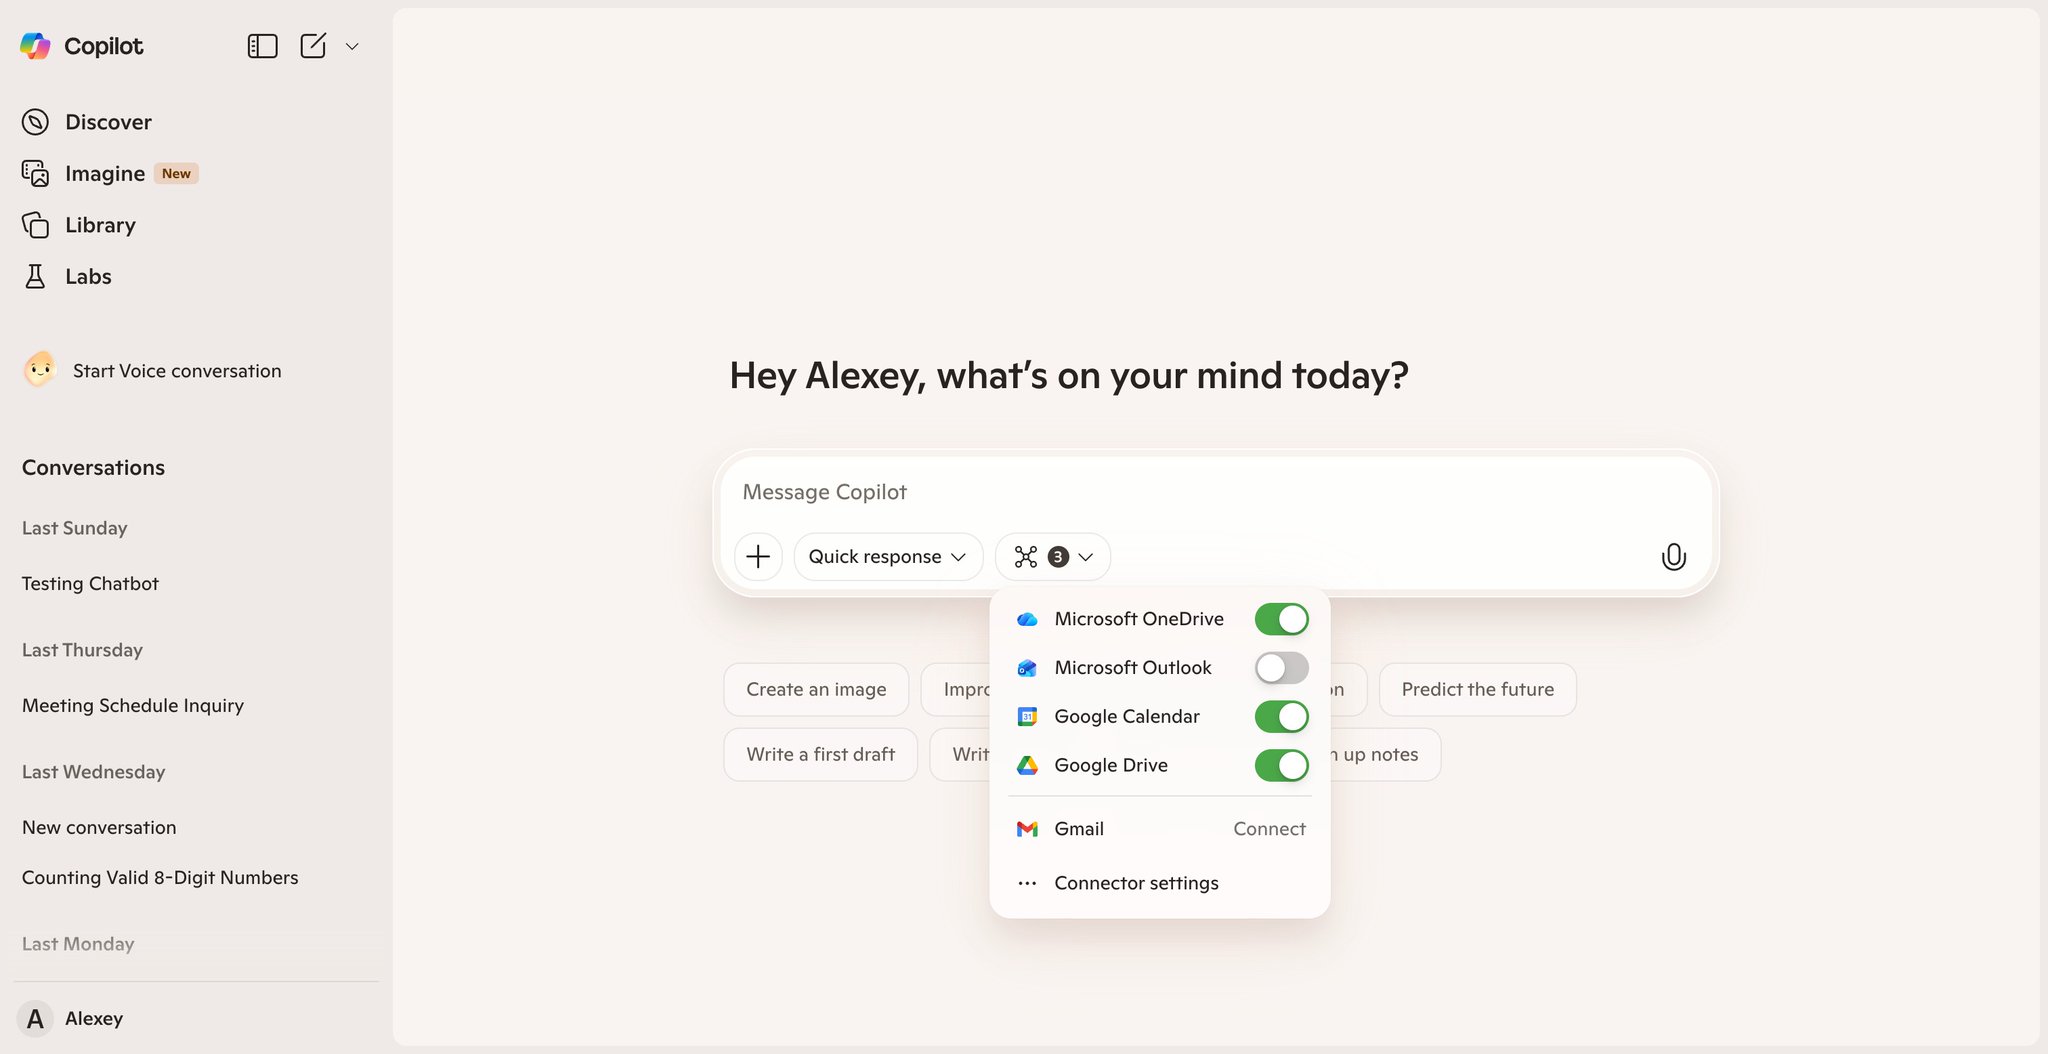Start a new chat with compose icon
This screenshot has height=1054, width=2048.
point(313,46)
